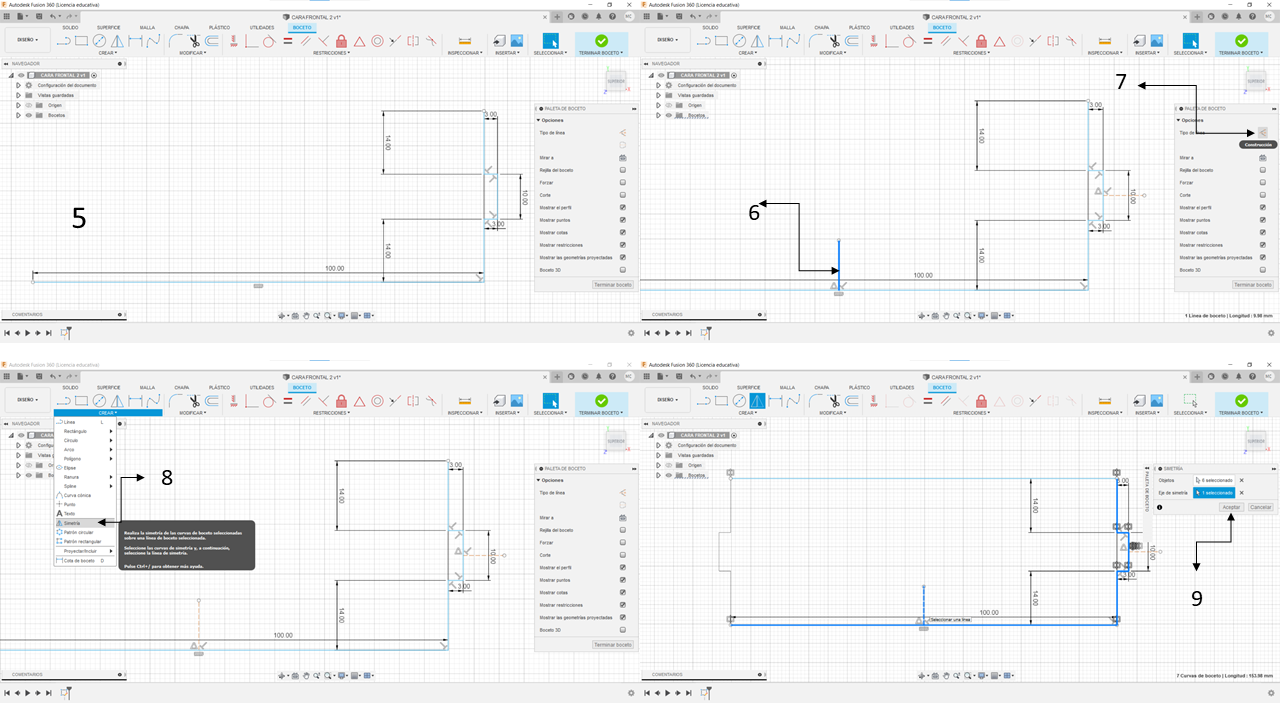The height and width of the screenshot is (720, 1280).
Task: Hide Bocetos folder via eye in bottom-right window
Action: [668, 475]
